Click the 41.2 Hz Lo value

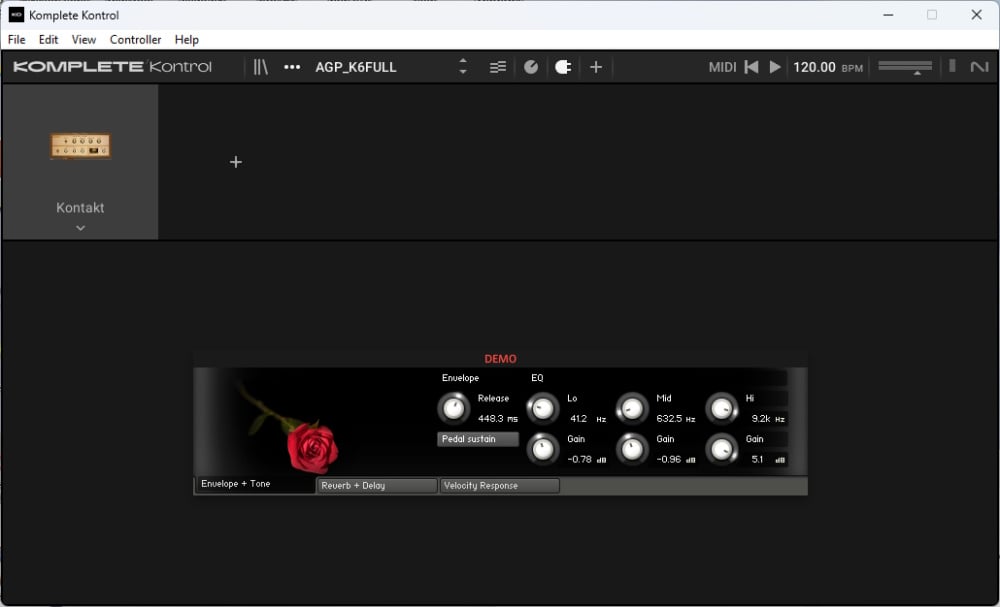[587, 419]
